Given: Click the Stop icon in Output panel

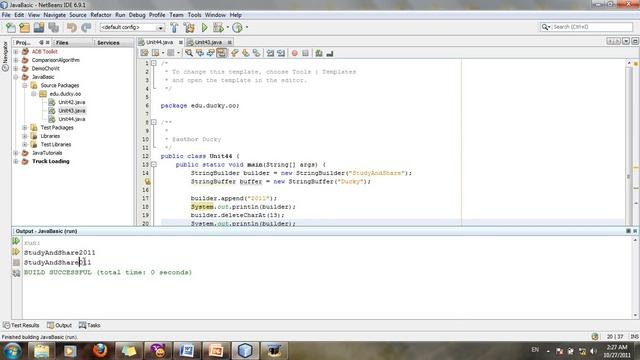Looking at the screenshot, I should point(16,262).
